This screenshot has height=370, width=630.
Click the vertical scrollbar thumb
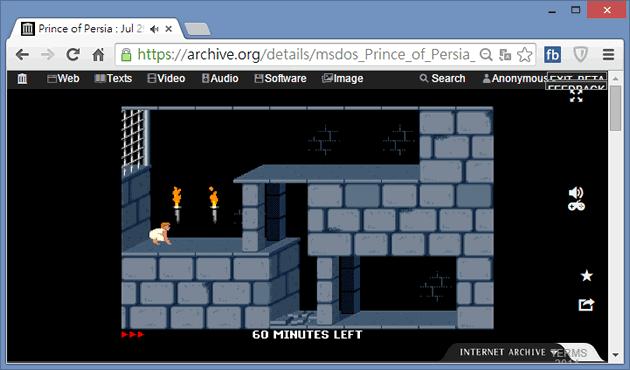(615, 108)
